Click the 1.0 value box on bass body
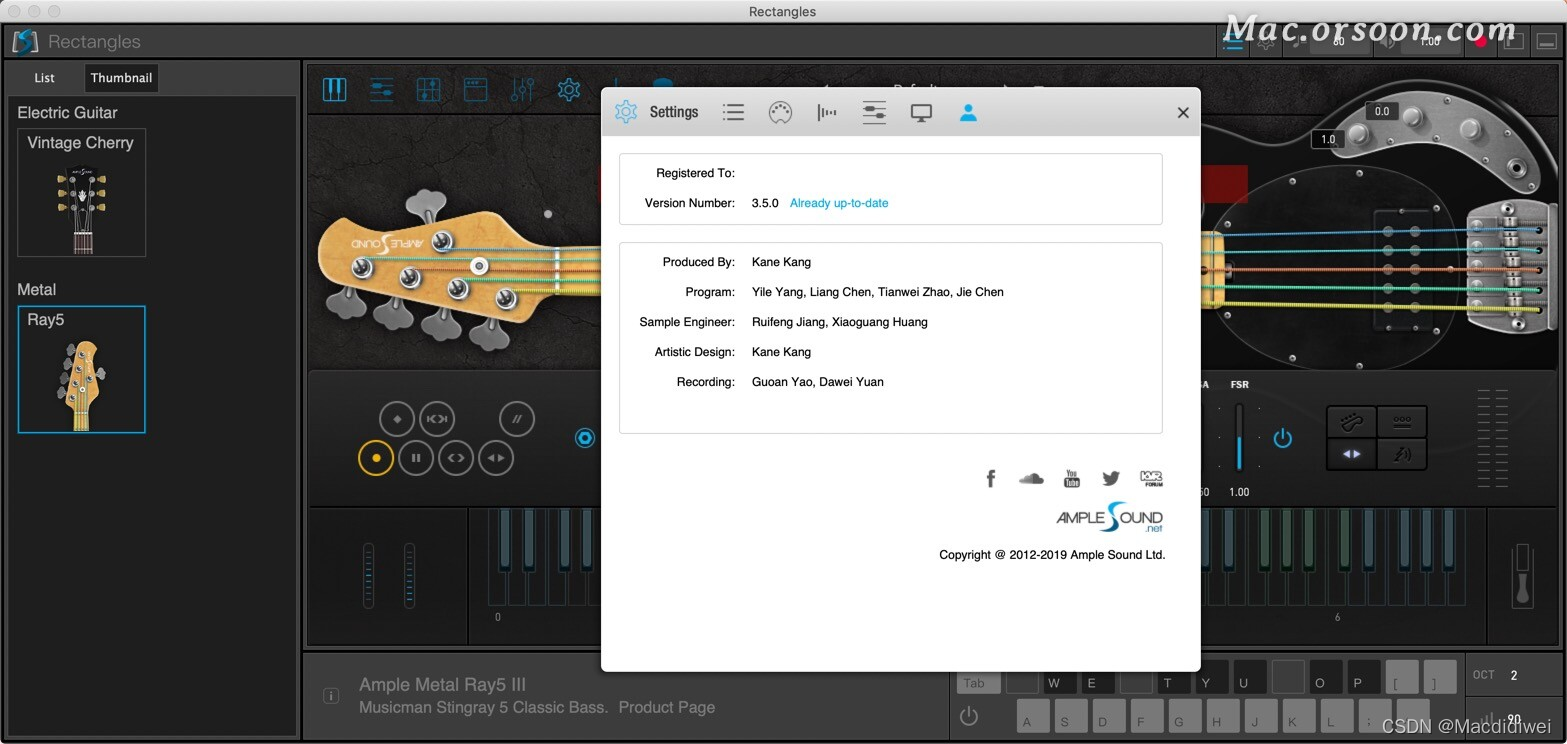The width and height of the screenshot is (1567, 744). coord(1328,139)
